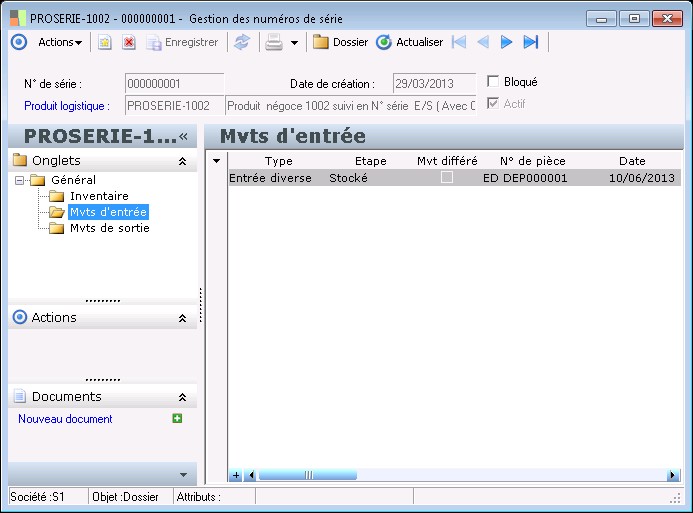Collapse the Général tree node

tap(19, 180)
